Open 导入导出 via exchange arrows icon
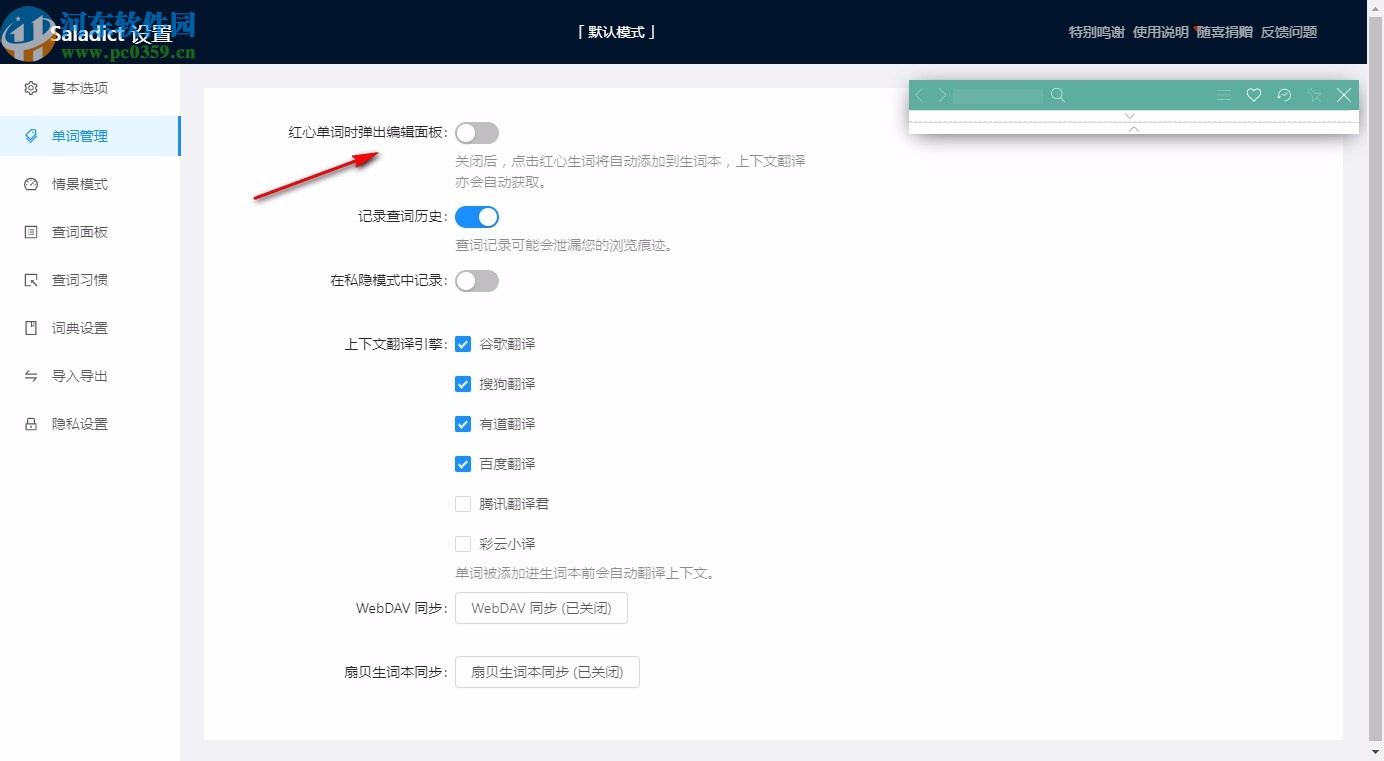The width and height of the screenshot is (1384, 761). coord(30,375)
